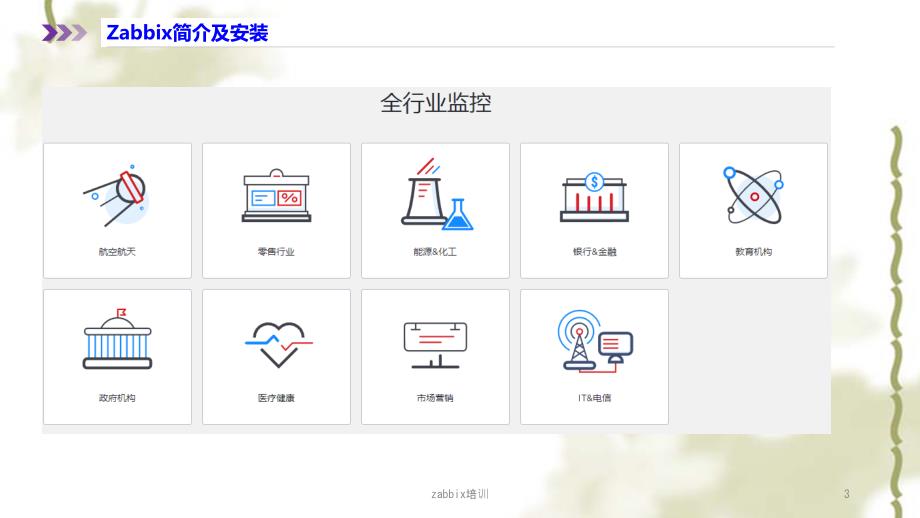This screenshot has width=920, height=518.
Task: Select the 零售行业 label
Action: tap(276, 252)
